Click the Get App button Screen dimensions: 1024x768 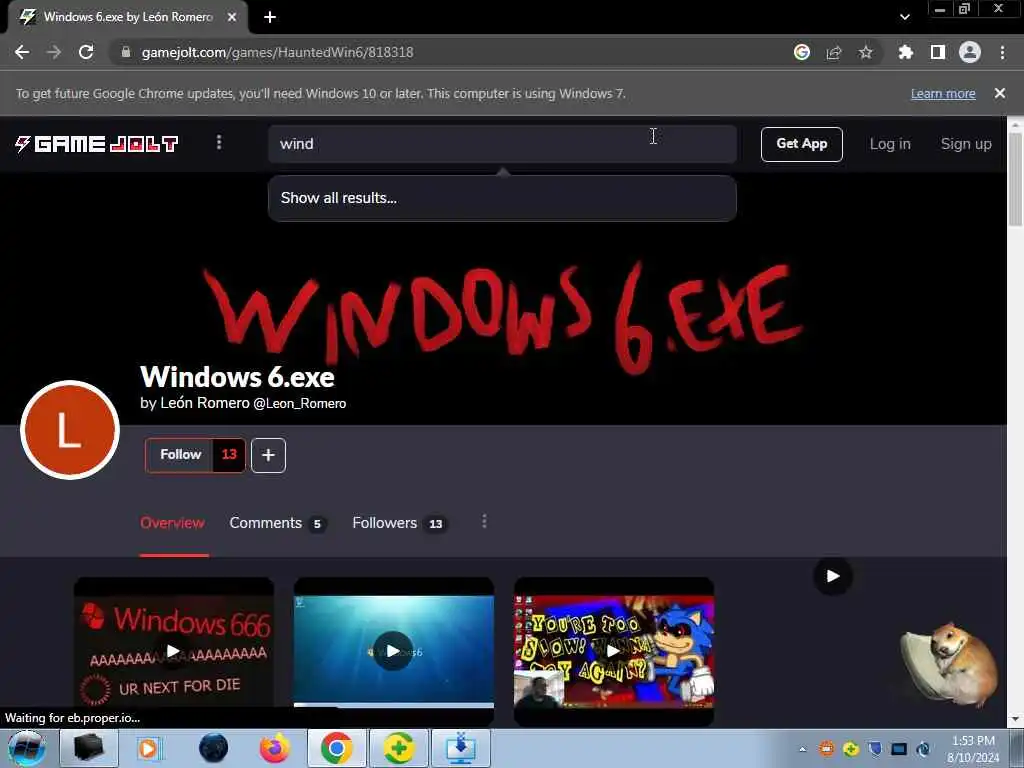click(x=801, y=144)
